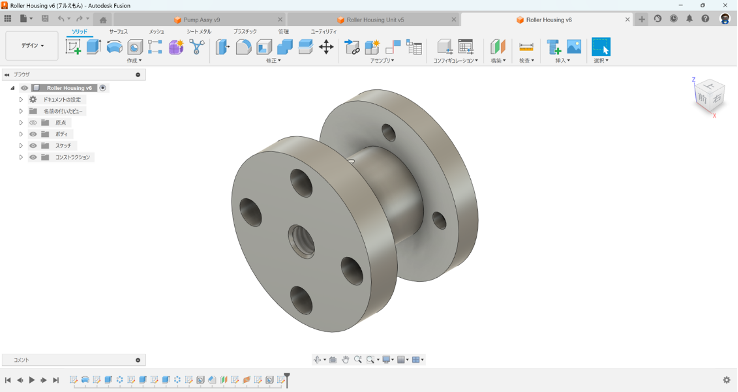738x392 pixels.
Task: Expand the ドキュメントの設定 node
Action: (x=21, y=100)
